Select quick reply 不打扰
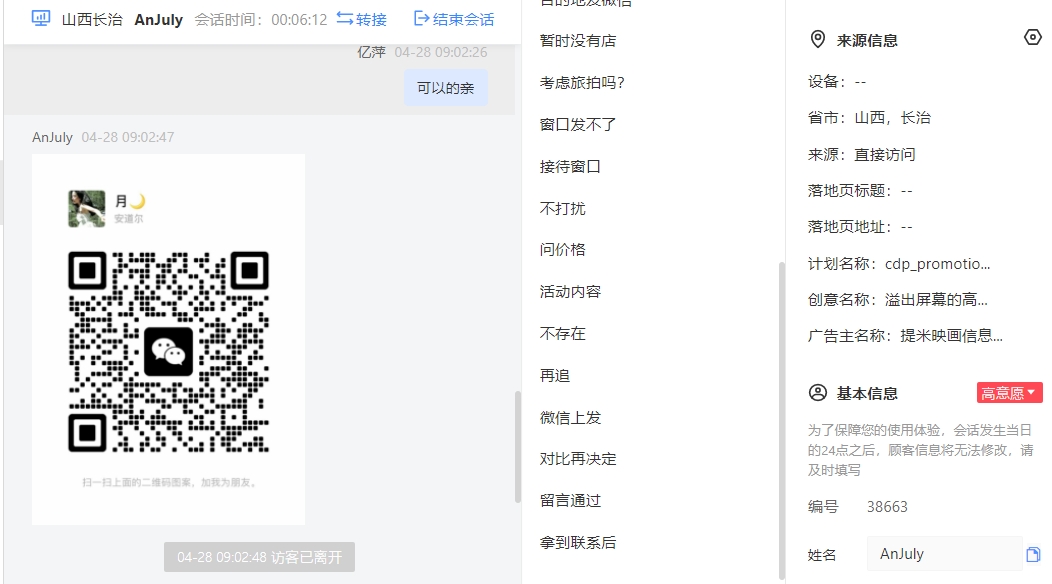 pyautogui.click(x=562, y=208)
